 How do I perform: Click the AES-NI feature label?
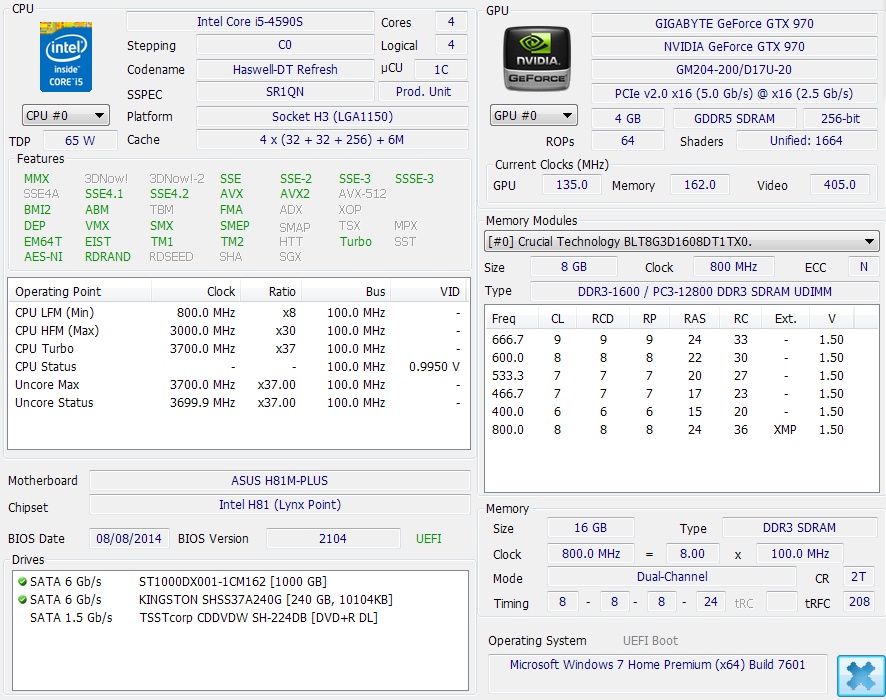pos(43,256)
